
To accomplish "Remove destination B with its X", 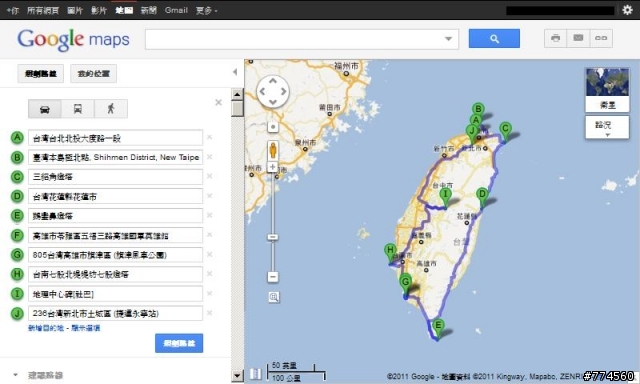I will point(209,157).
